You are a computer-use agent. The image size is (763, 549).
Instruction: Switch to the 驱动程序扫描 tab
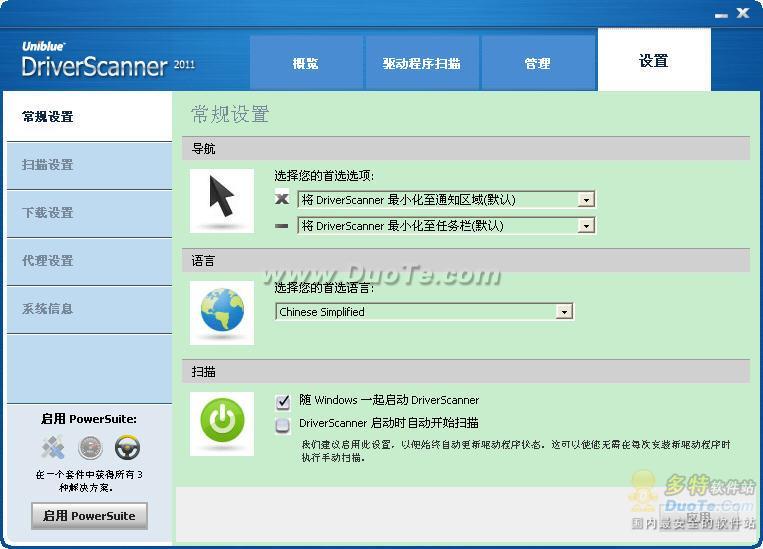coord(422,63)
